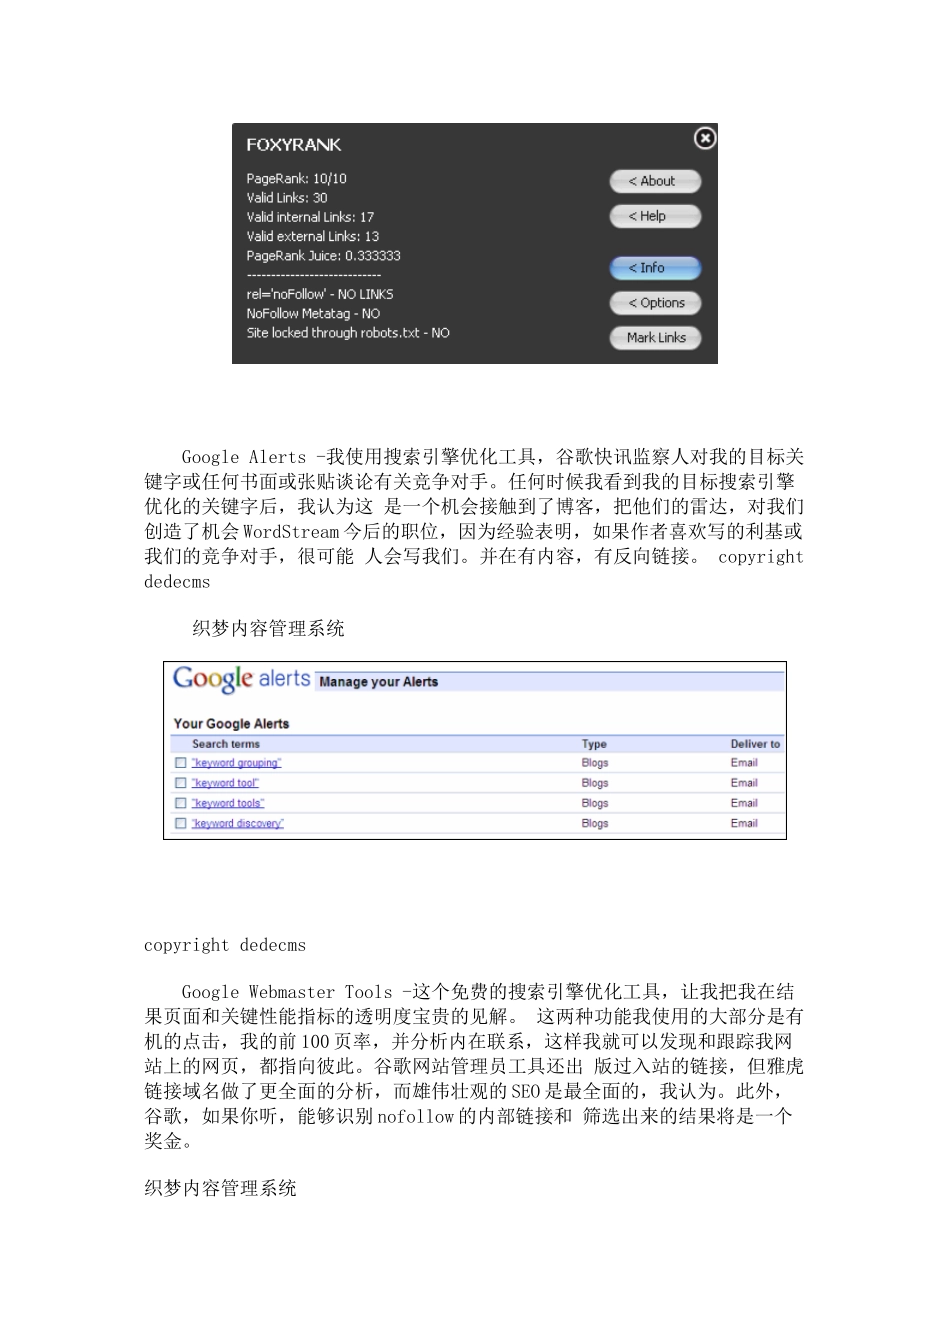Click the "Google Alerts" paragraph heading text

coord(244,458)
